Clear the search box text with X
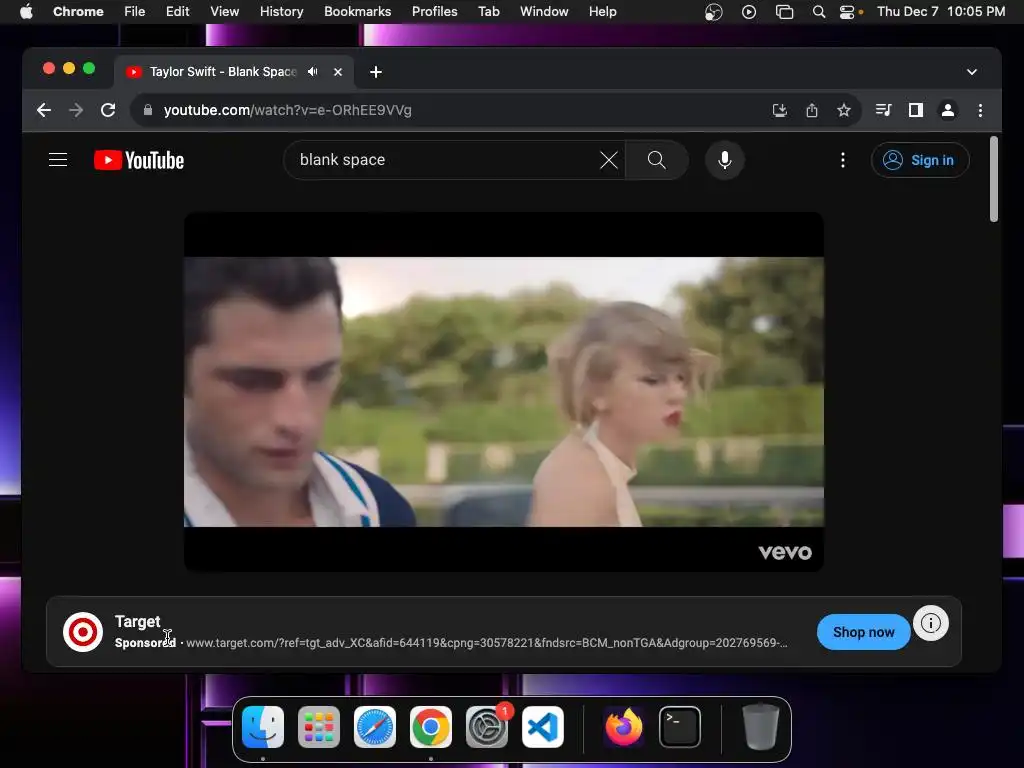The height and width of the screenshot is (768, 1024). 609,160
